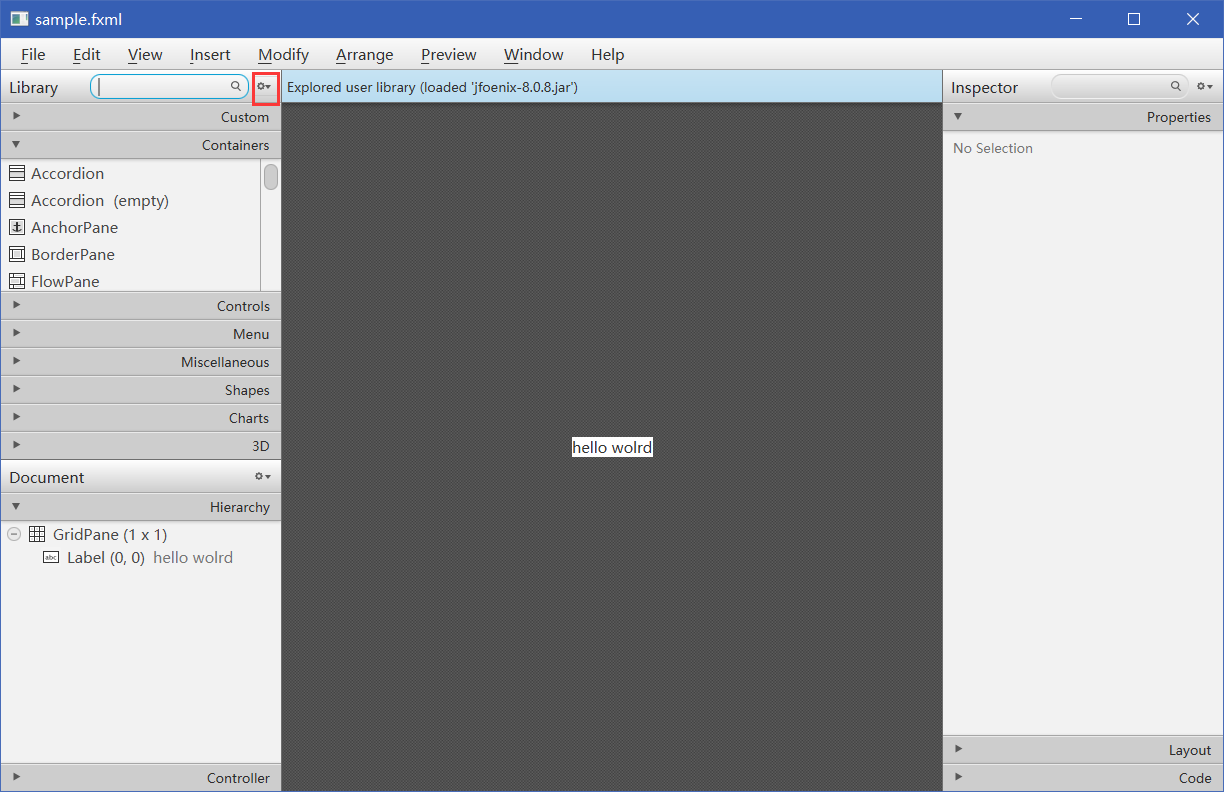The height and width of the screenshot is (792, 1224).
Task: Open the File menu
Action: coord(33,55)
